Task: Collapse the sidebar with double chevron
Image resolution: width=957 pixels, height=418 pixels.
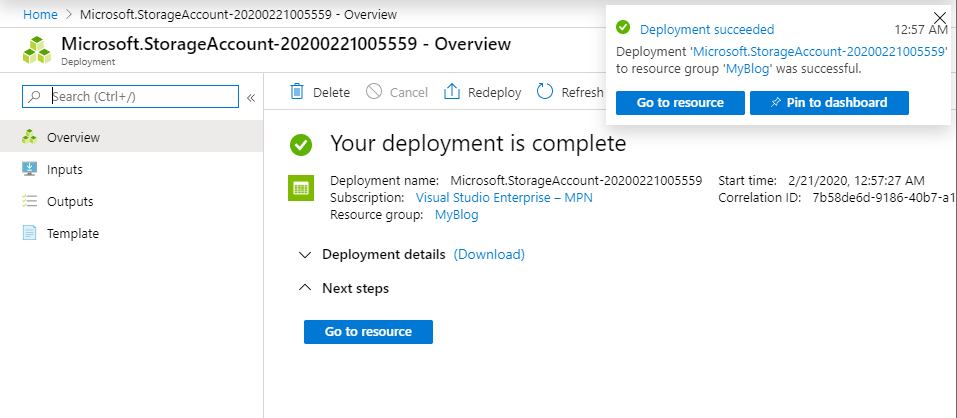Action: [x=251, y=97]
